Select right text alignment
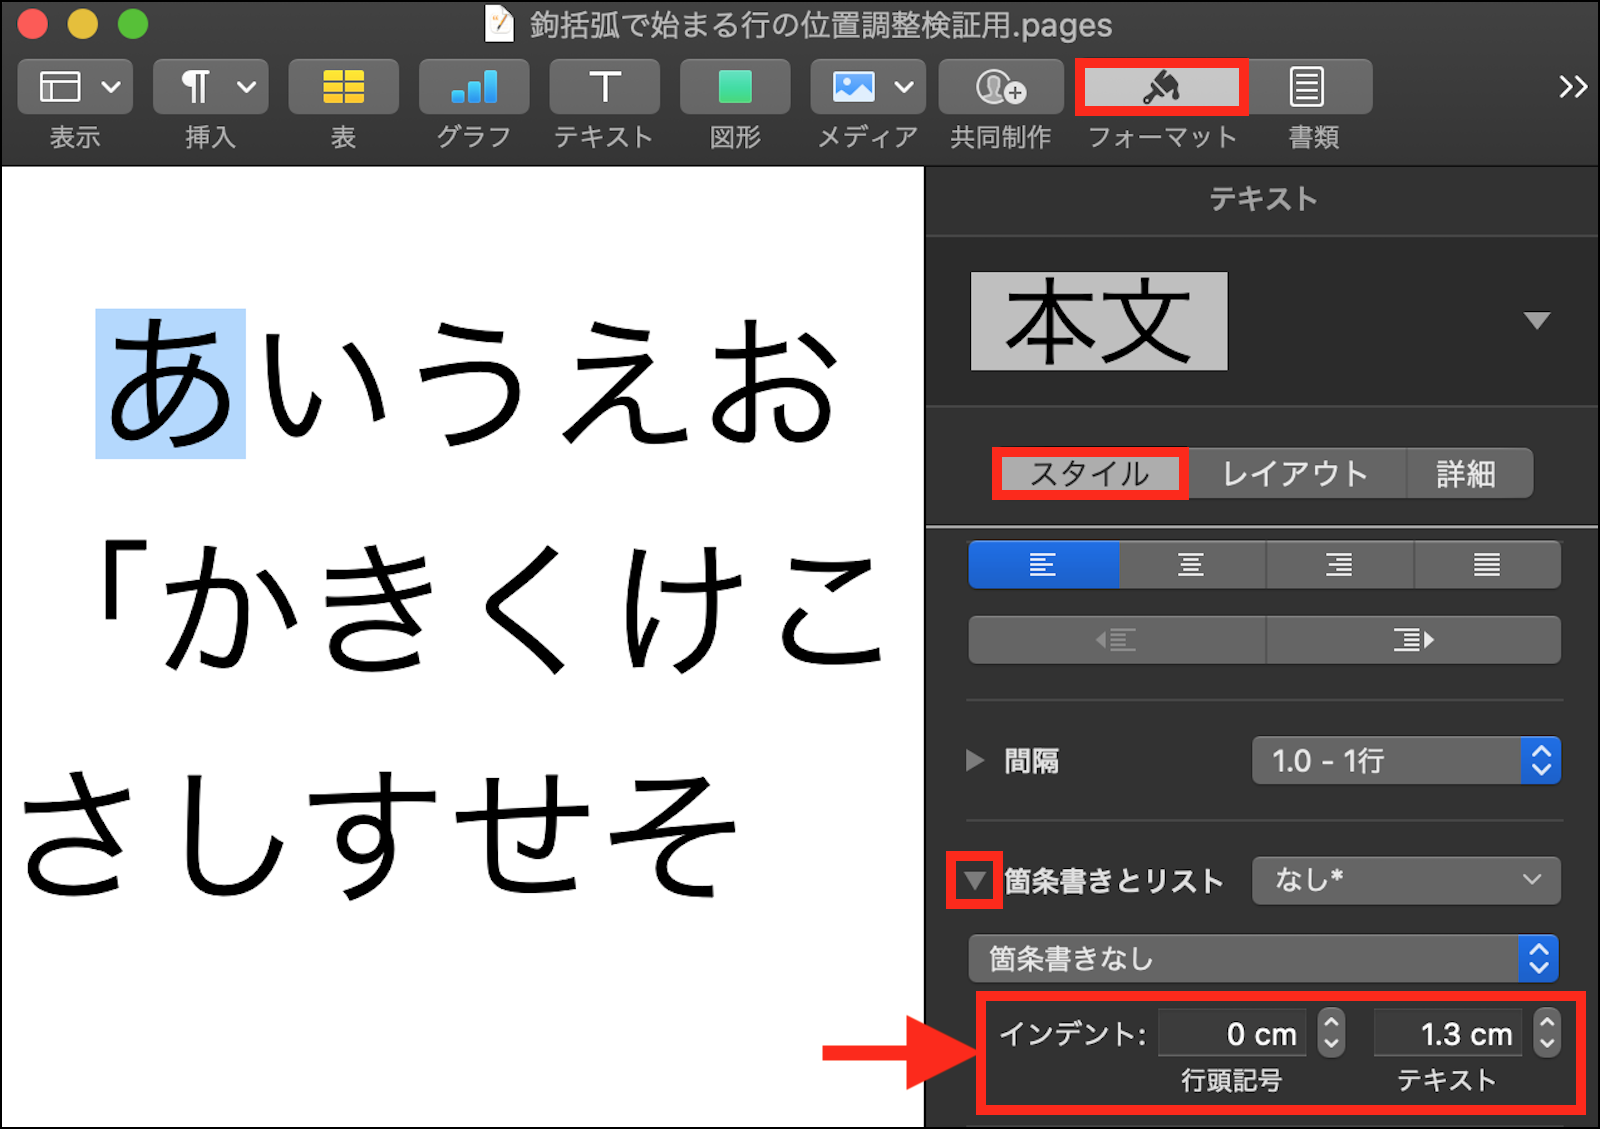 click(1338, 564)
